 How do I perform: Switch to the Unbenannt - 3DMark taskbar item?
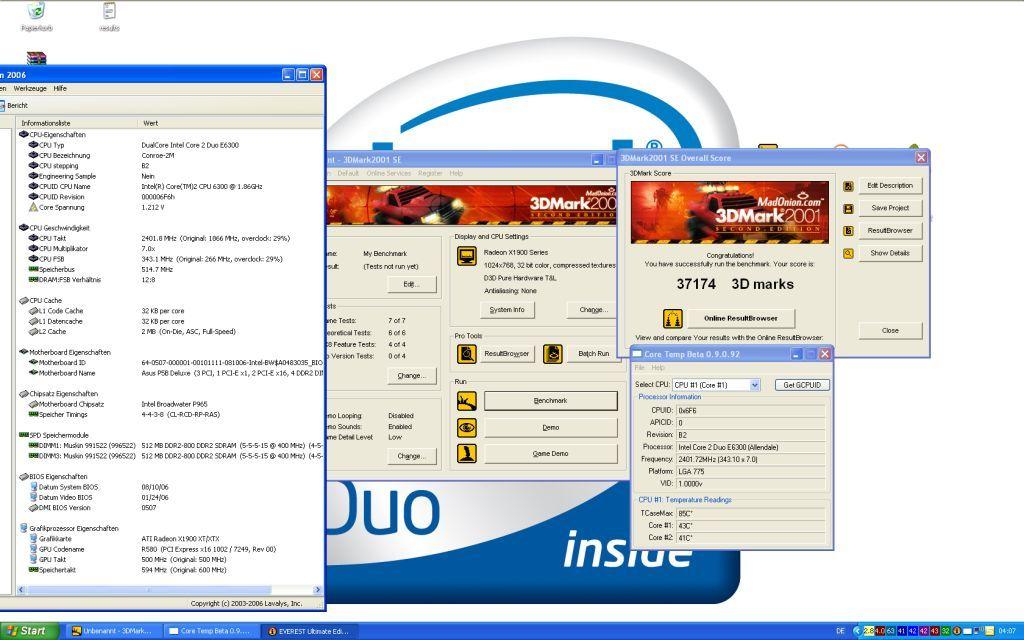point(112,631)
